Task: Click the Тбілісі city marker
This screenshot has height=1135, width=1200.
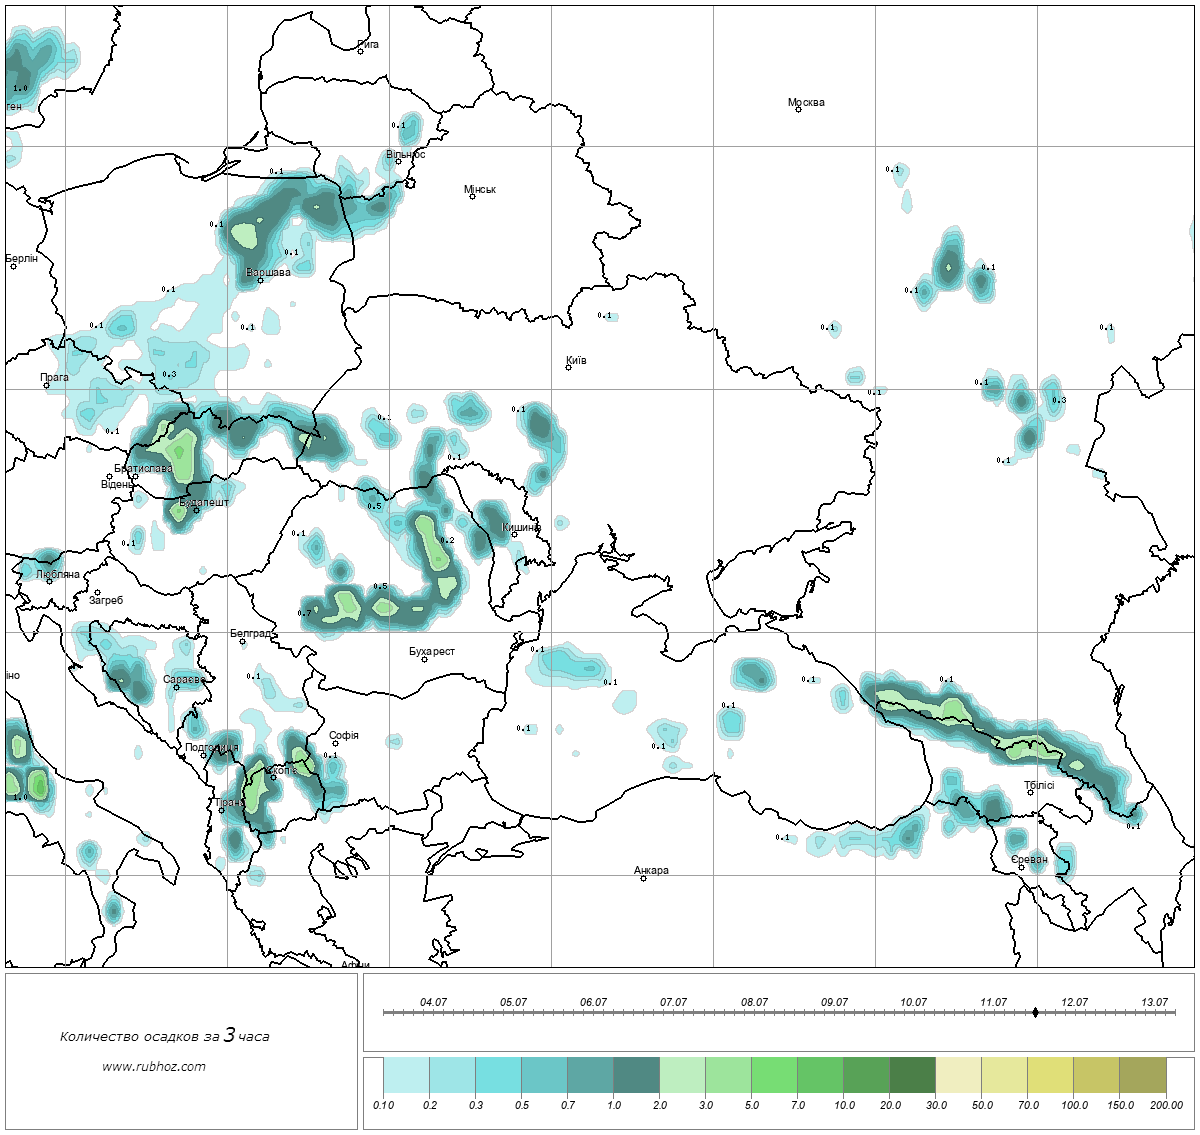Action: [1030, 793]
